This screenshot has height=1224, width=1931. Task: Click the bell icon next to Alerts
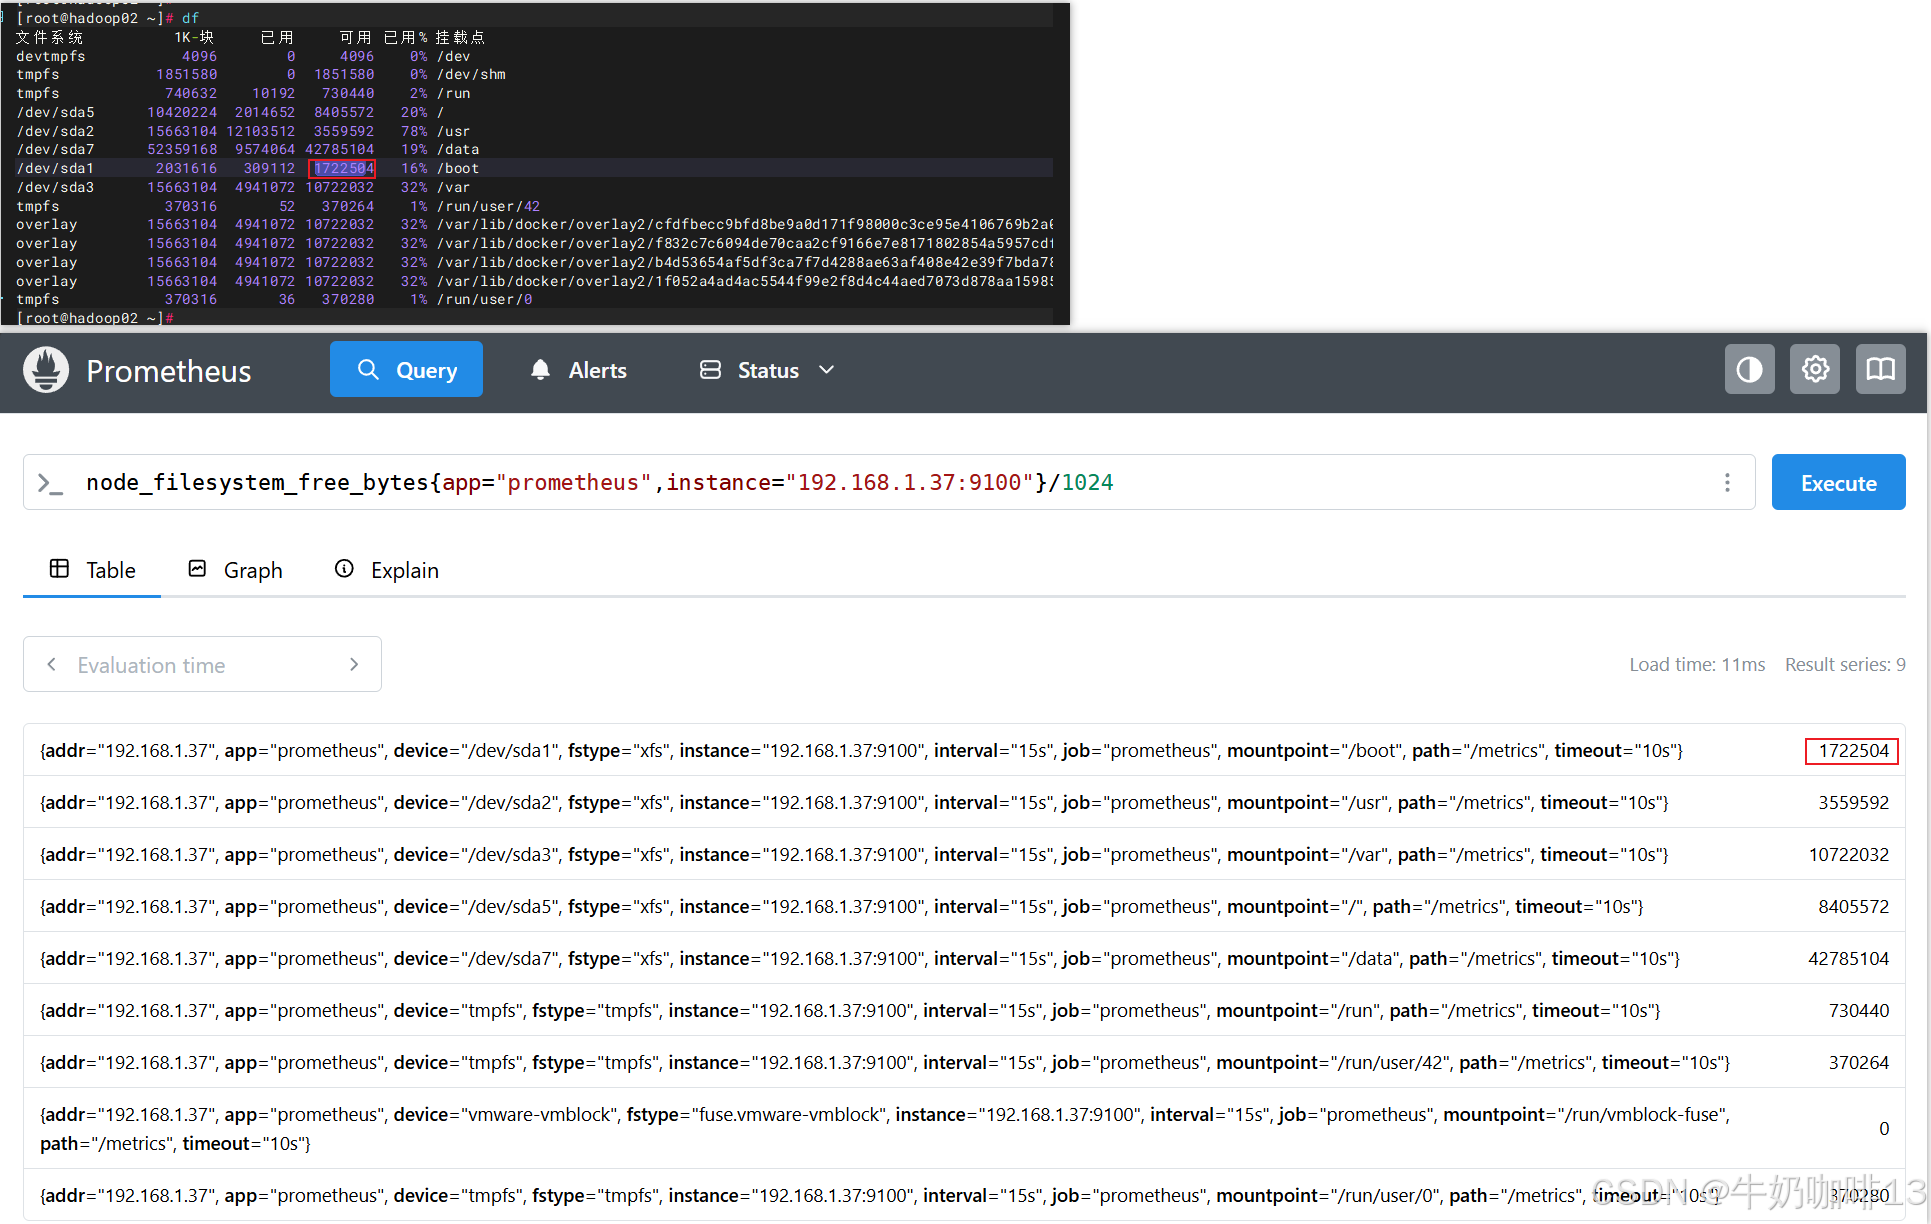coord(540,370)
